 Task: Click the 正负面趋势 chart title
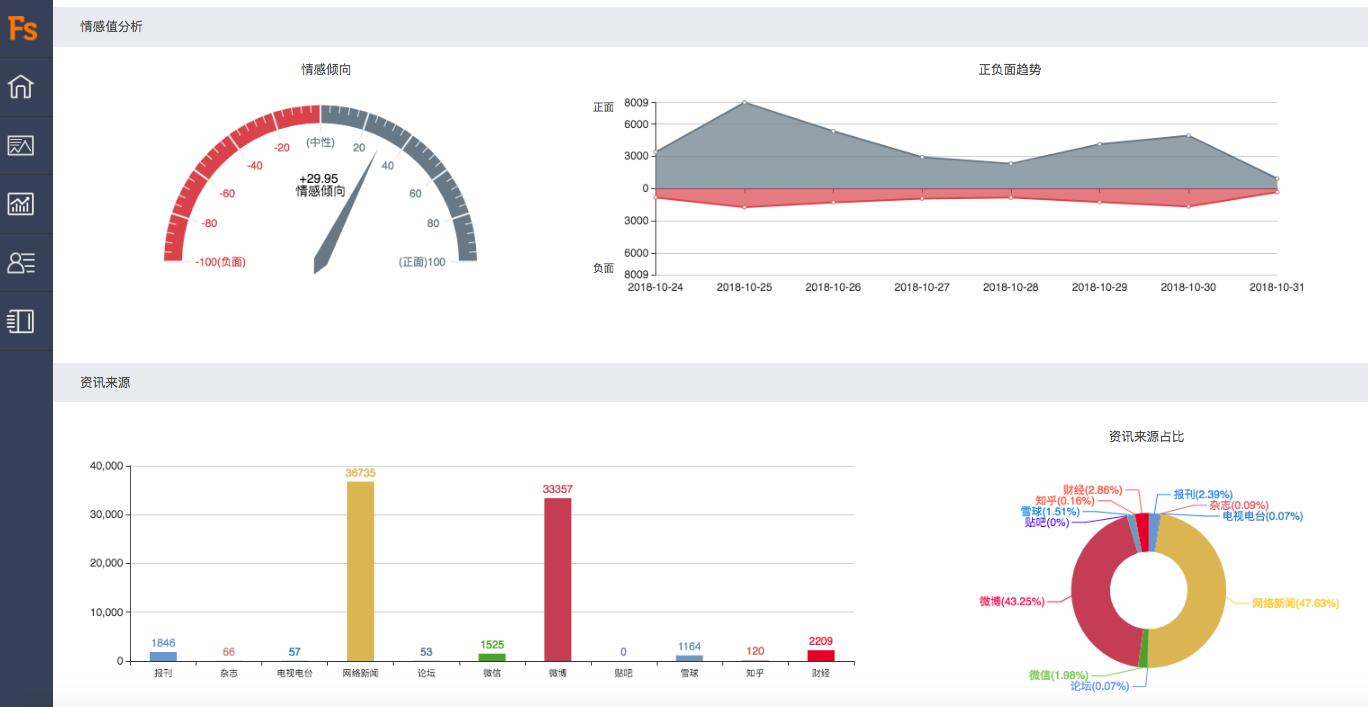point(1009,70)
